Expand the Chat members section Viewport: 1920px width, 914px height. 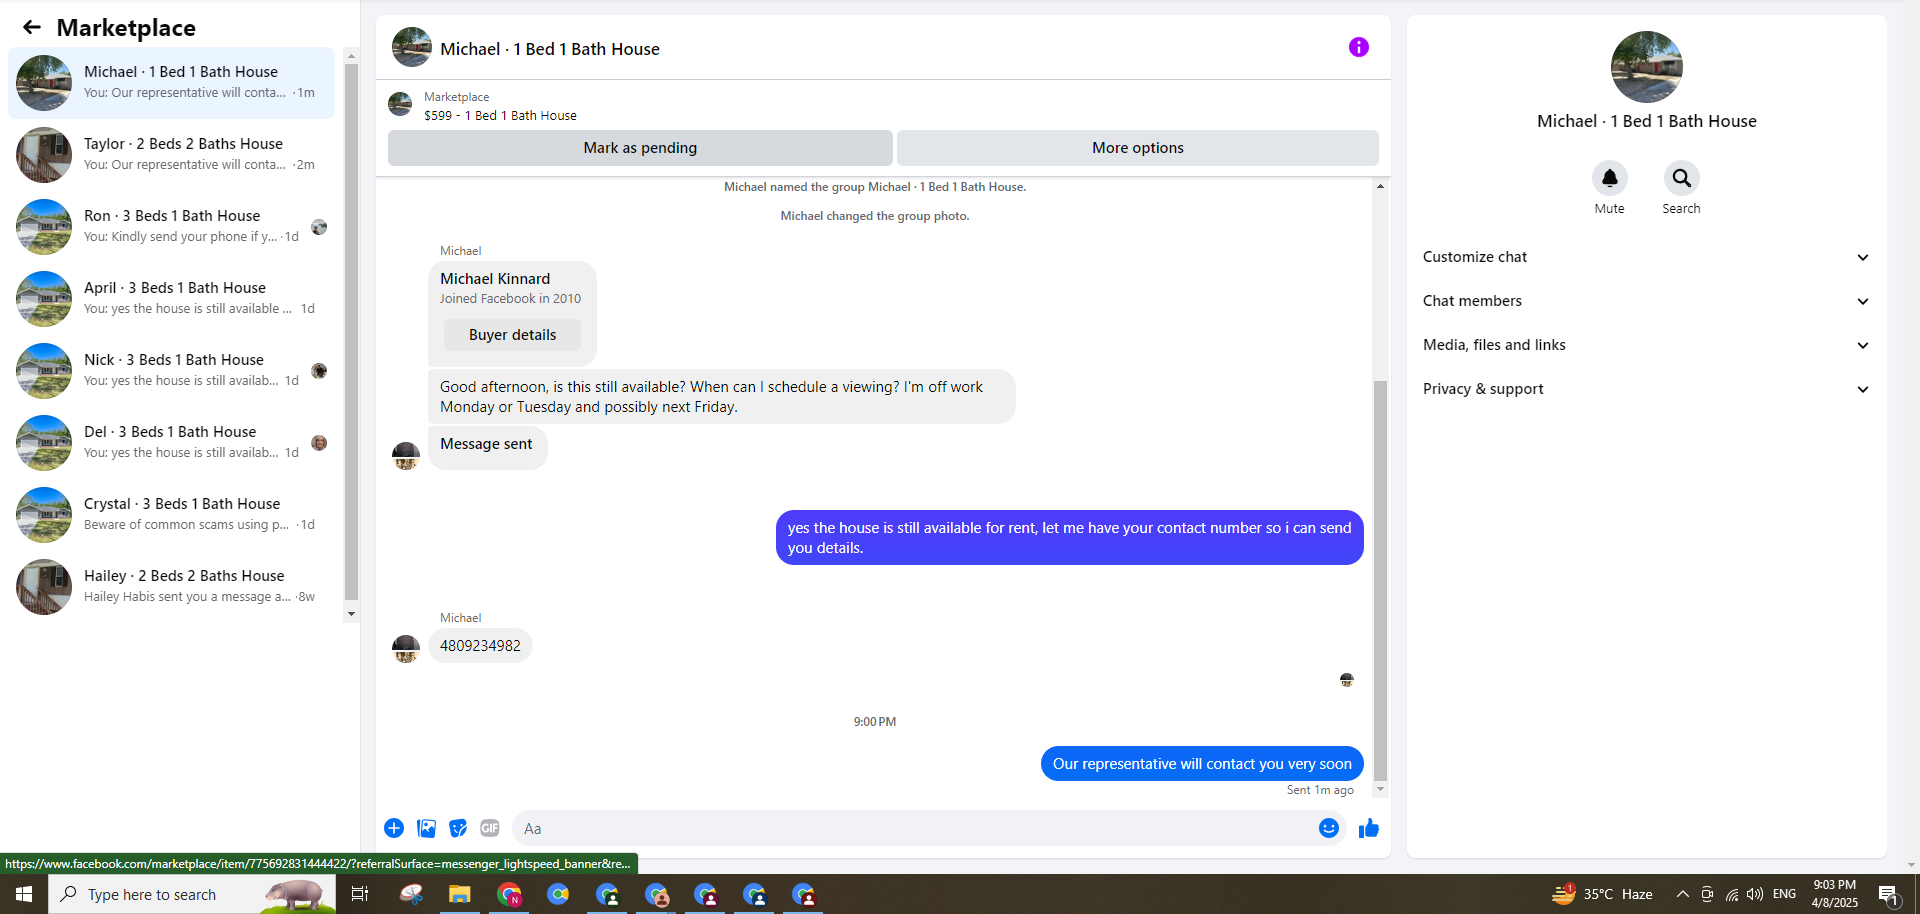tap(1646, 301)
